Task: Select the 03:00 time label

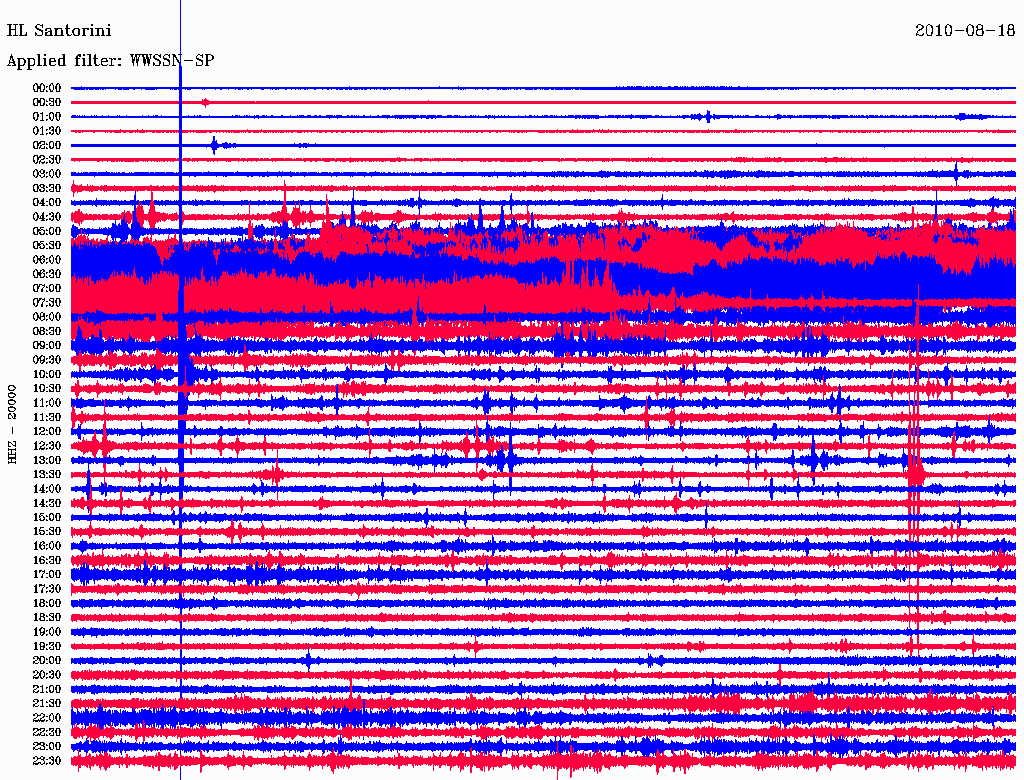Action: click(x=47, y=174)
